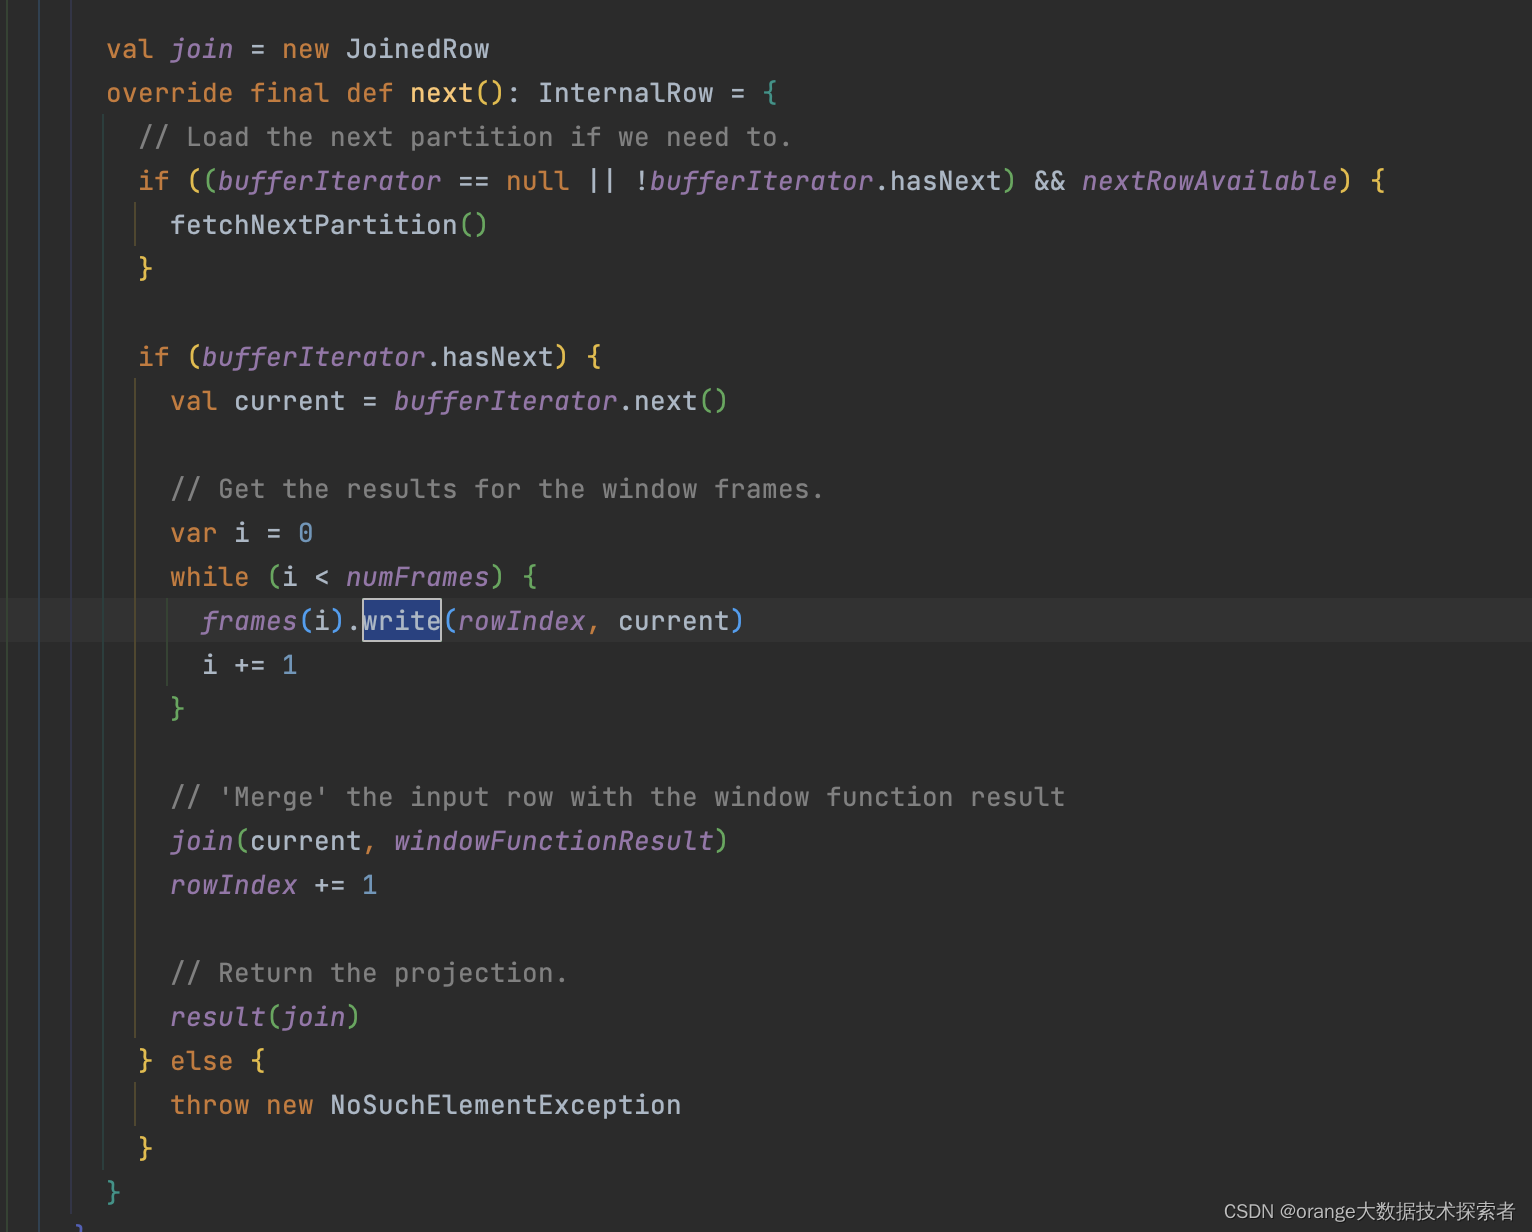Click comment 'Get the results for the window frames.'
The width and height of the screenshot is (1532, 1232).
point(497,489)
